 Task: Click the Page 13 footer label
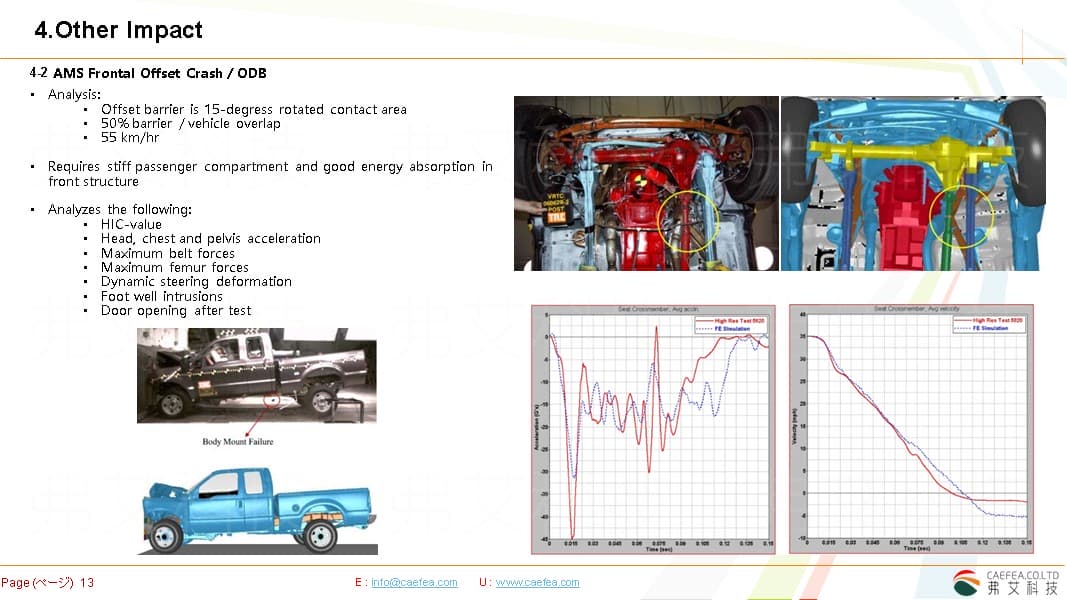(47, 582)
